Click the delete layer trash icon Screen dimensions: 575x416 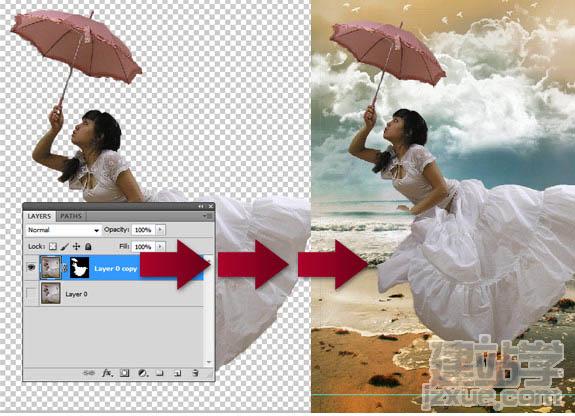pyautogui.click(x=195, y=373)
